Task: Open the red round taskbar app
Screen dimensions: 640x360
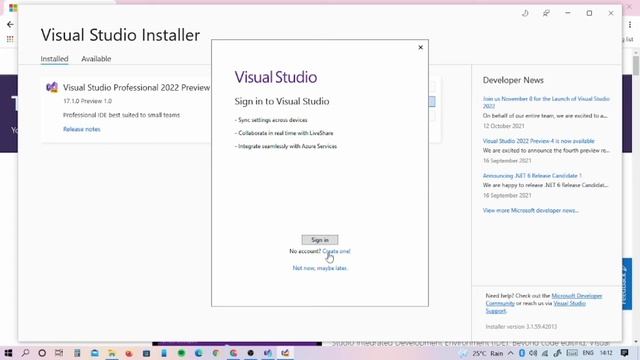Action: point(129,353)
